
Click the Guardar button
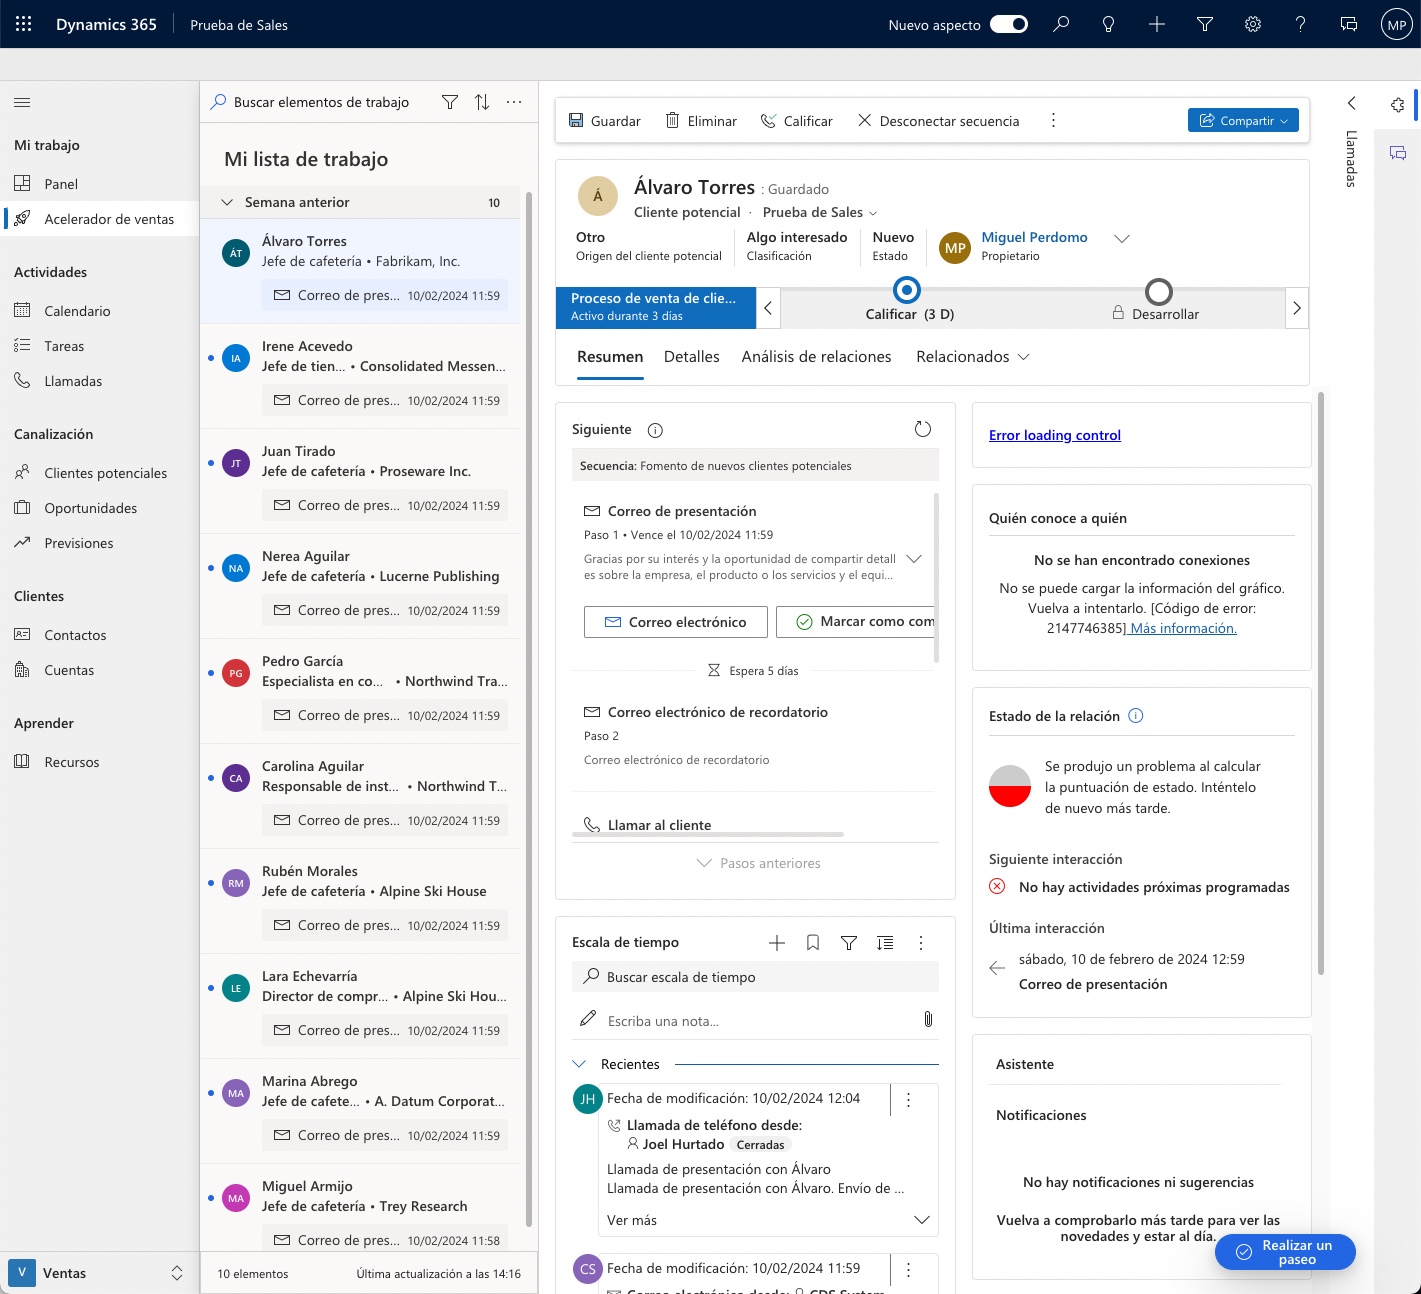pyautogui.click(x=605, y=121)
